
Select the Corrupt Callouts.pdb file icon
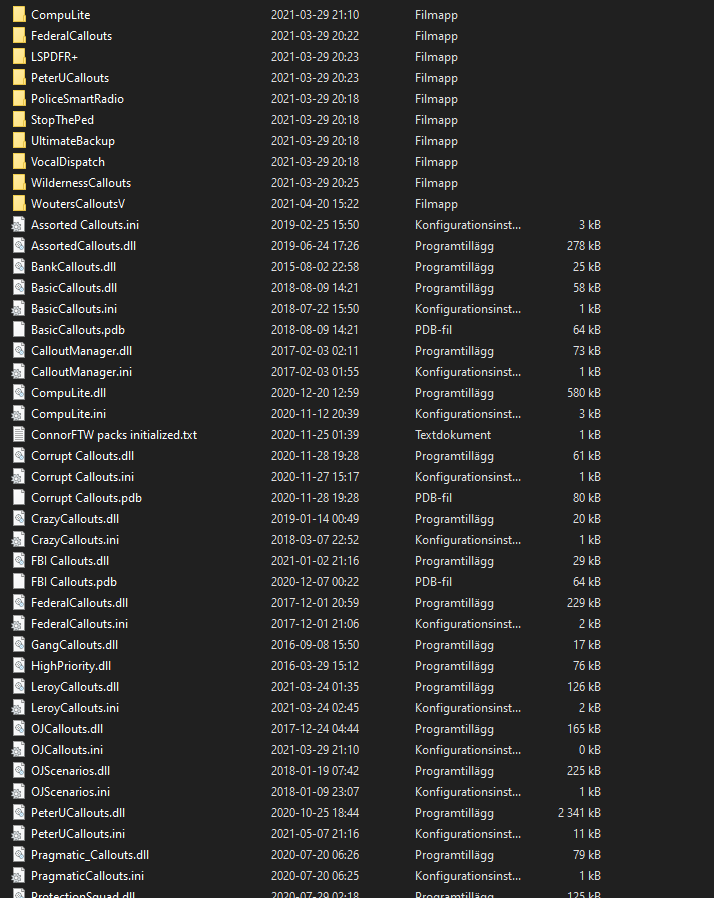click(19, 498)
